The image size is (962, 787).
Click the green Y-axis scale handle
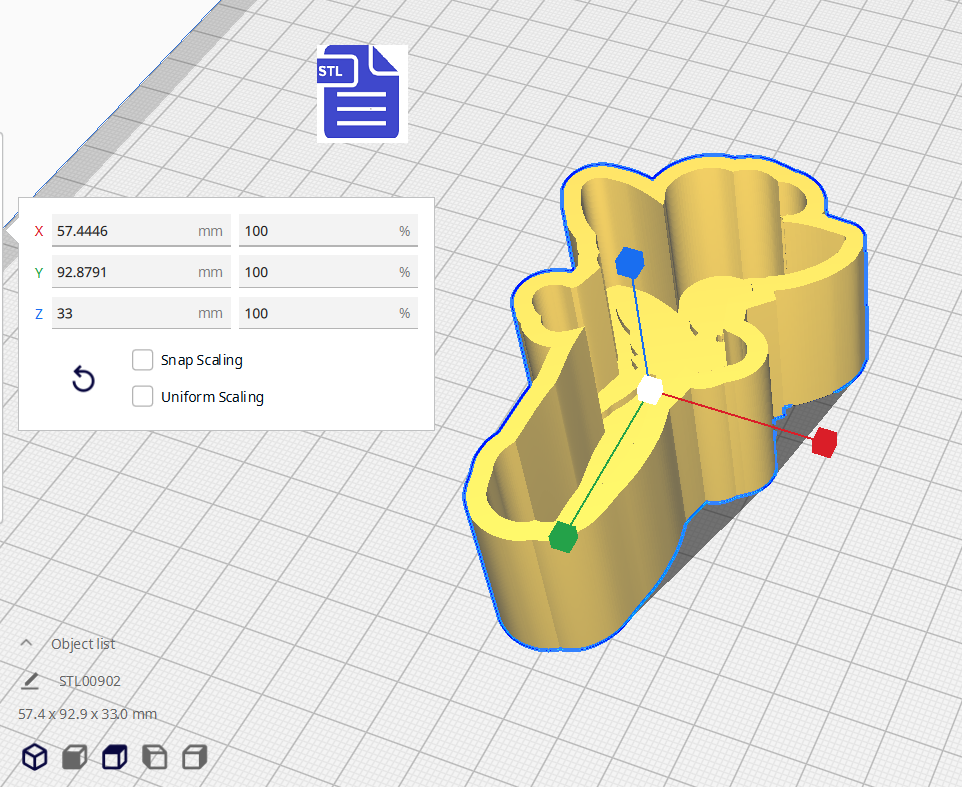tap(563, 537)
